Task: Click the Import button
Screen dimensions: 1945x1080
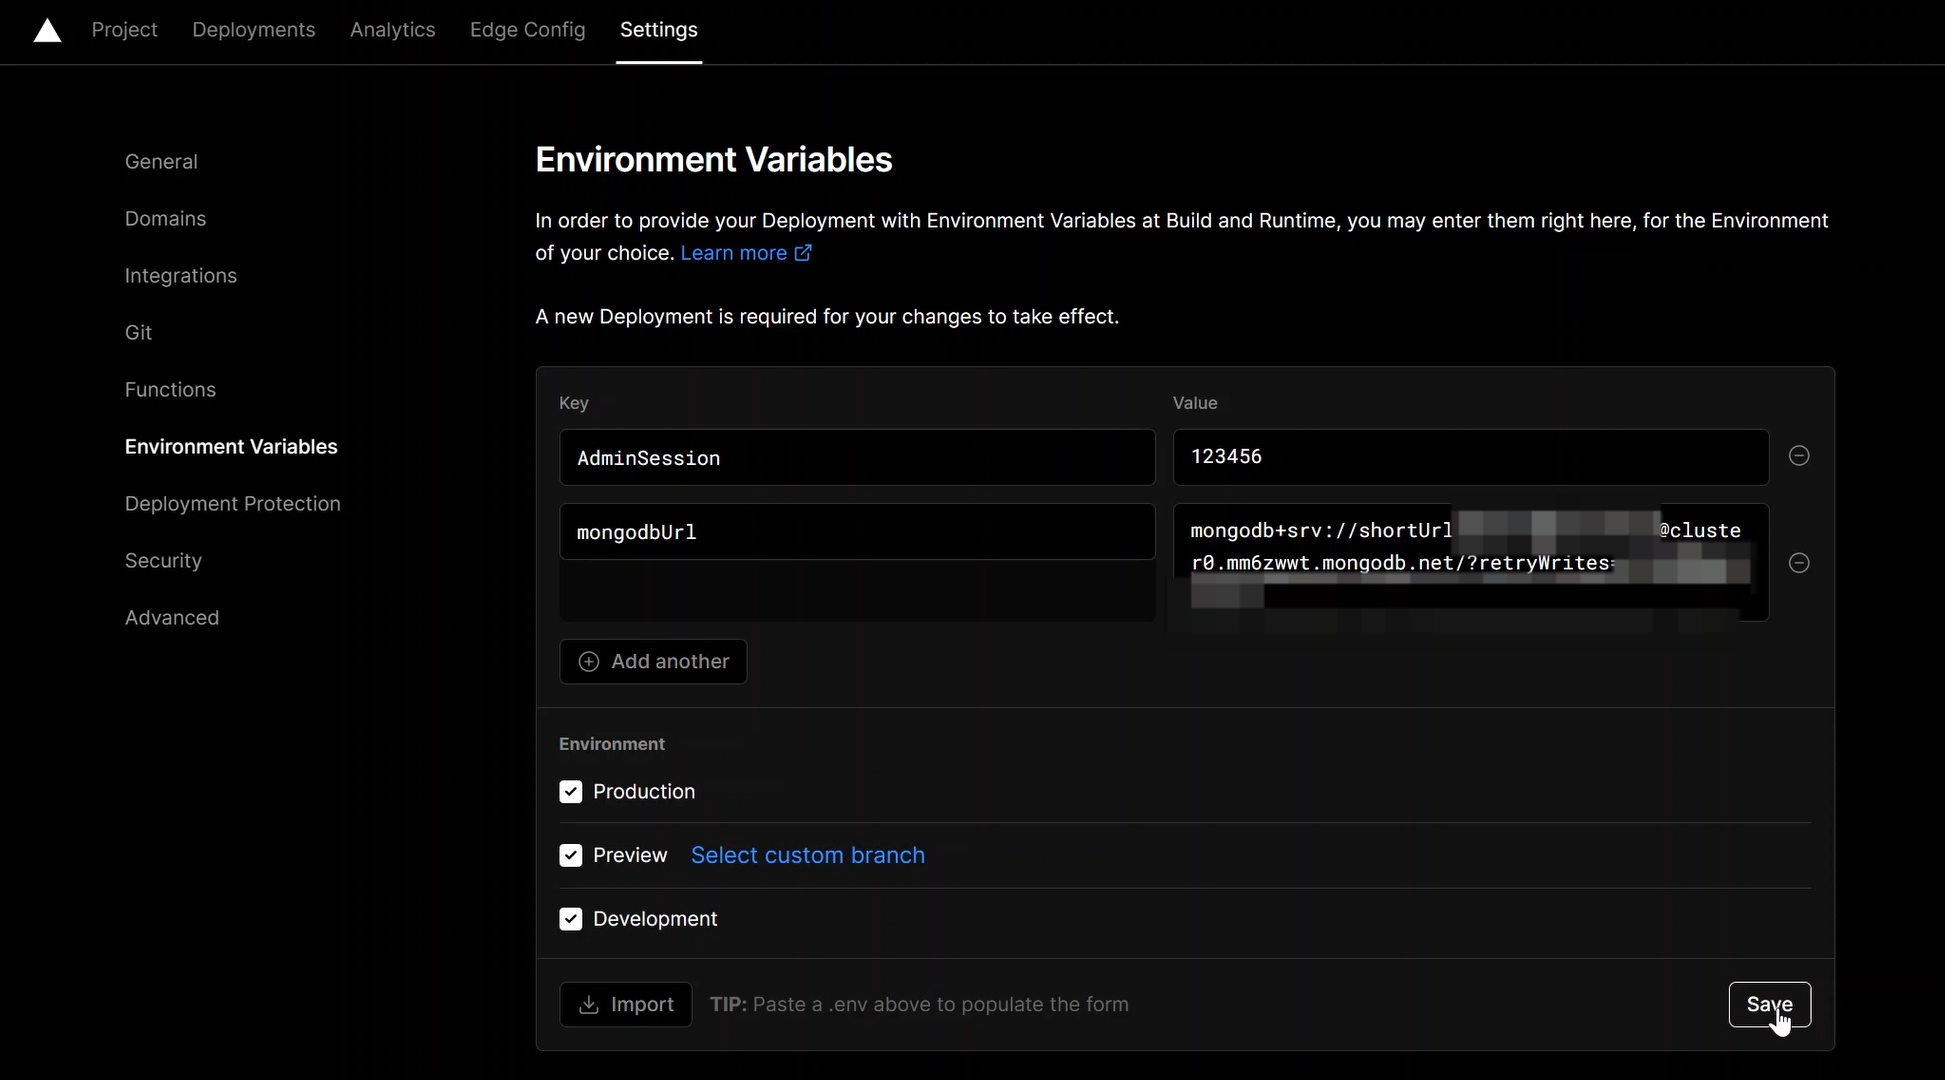Action: pos(626,1005)
